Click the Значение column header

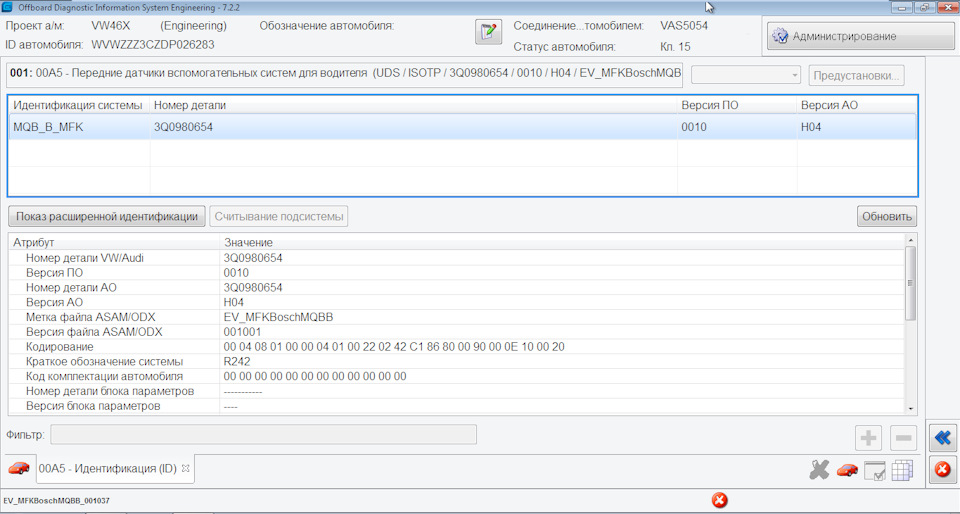561,242
